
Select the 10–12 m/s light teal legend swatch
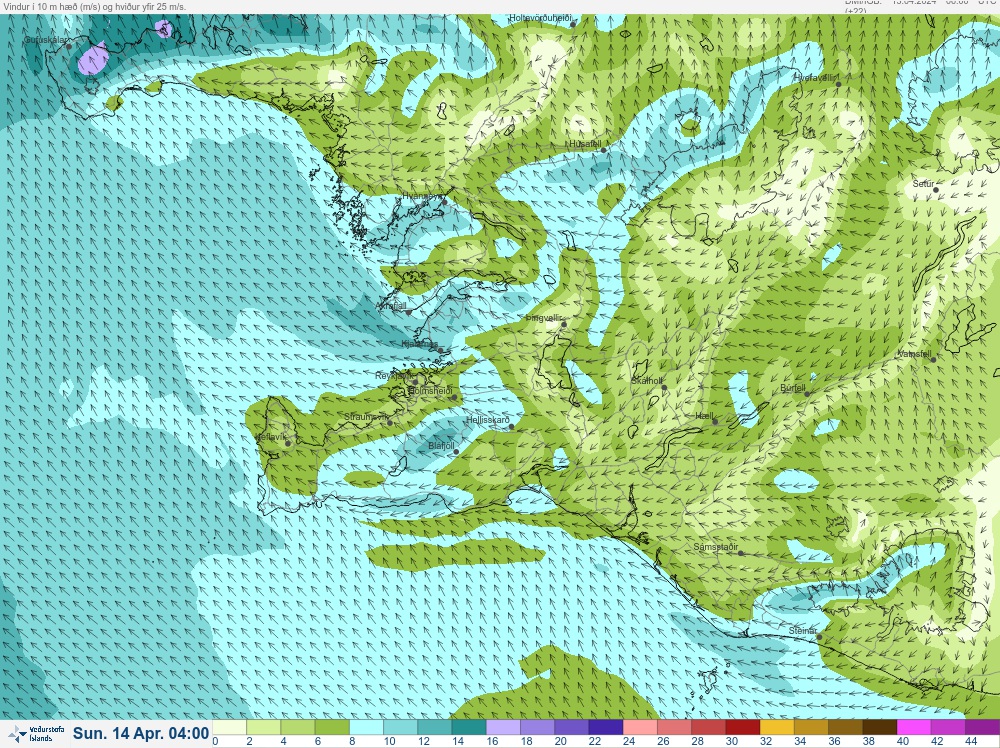tap(401, 728)
